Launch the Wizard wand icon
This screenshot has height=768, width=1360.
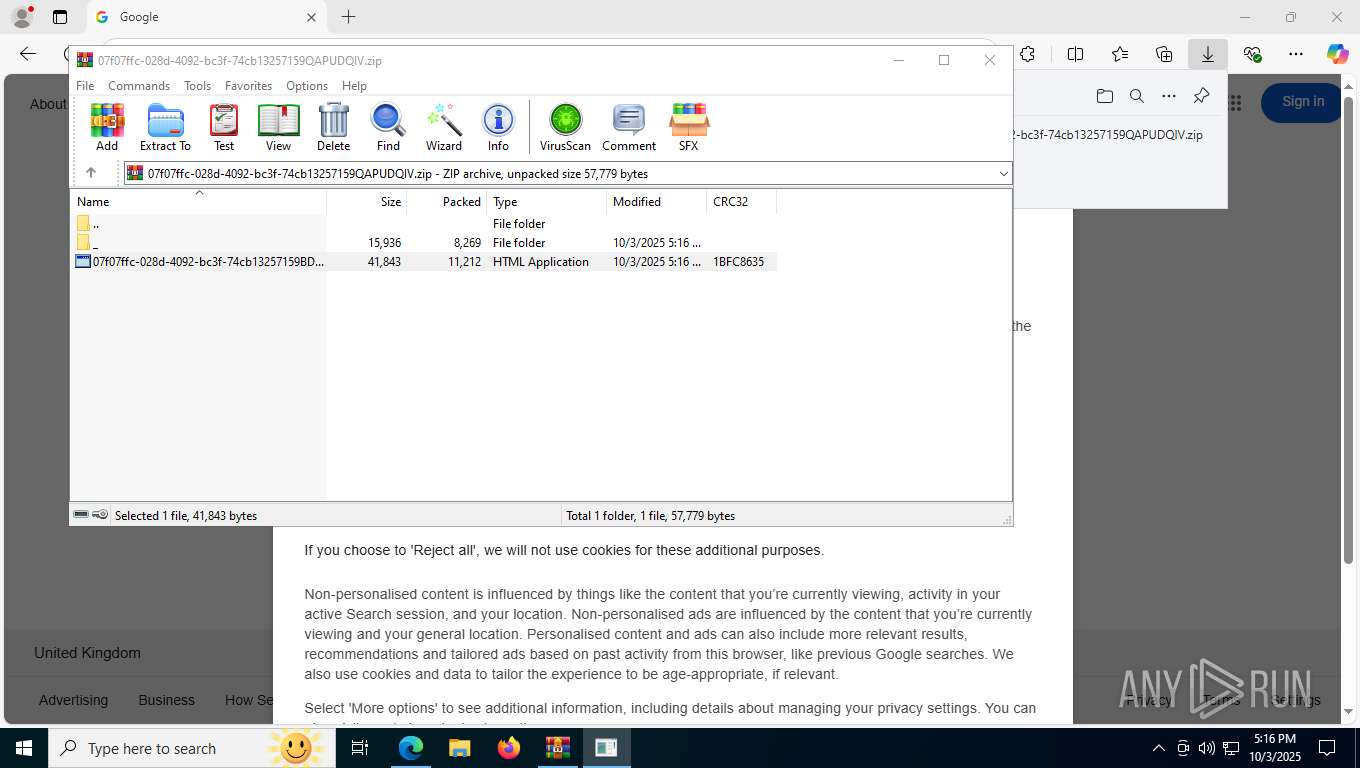coord(444,127)
